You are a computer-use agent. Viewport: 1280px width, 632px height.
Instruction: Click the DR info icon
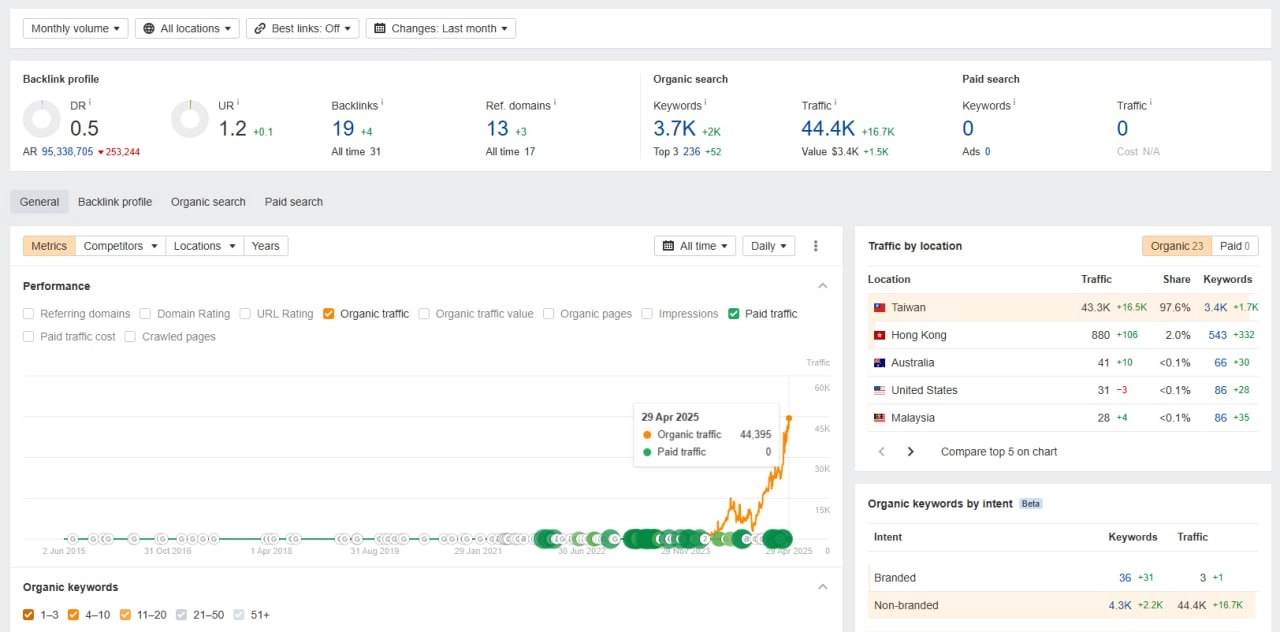click(90, 102)
